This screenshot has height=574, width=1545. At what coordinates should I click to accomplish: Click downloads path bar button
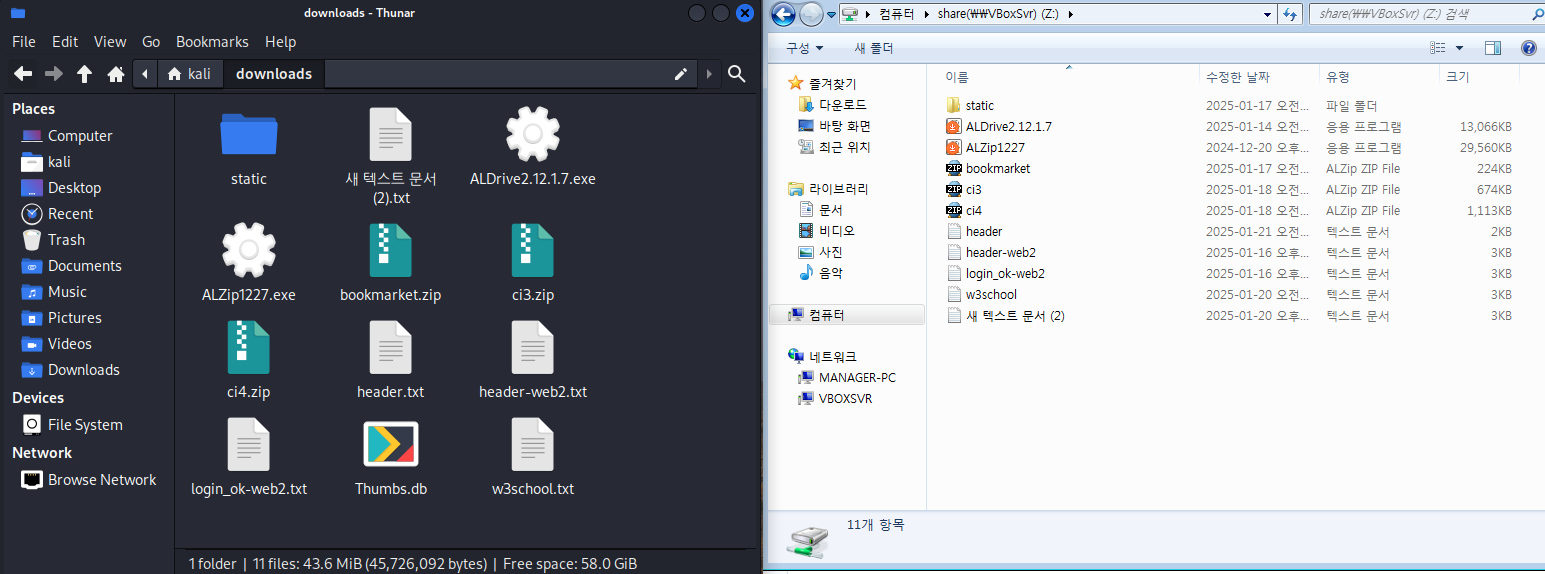point(274,74)
